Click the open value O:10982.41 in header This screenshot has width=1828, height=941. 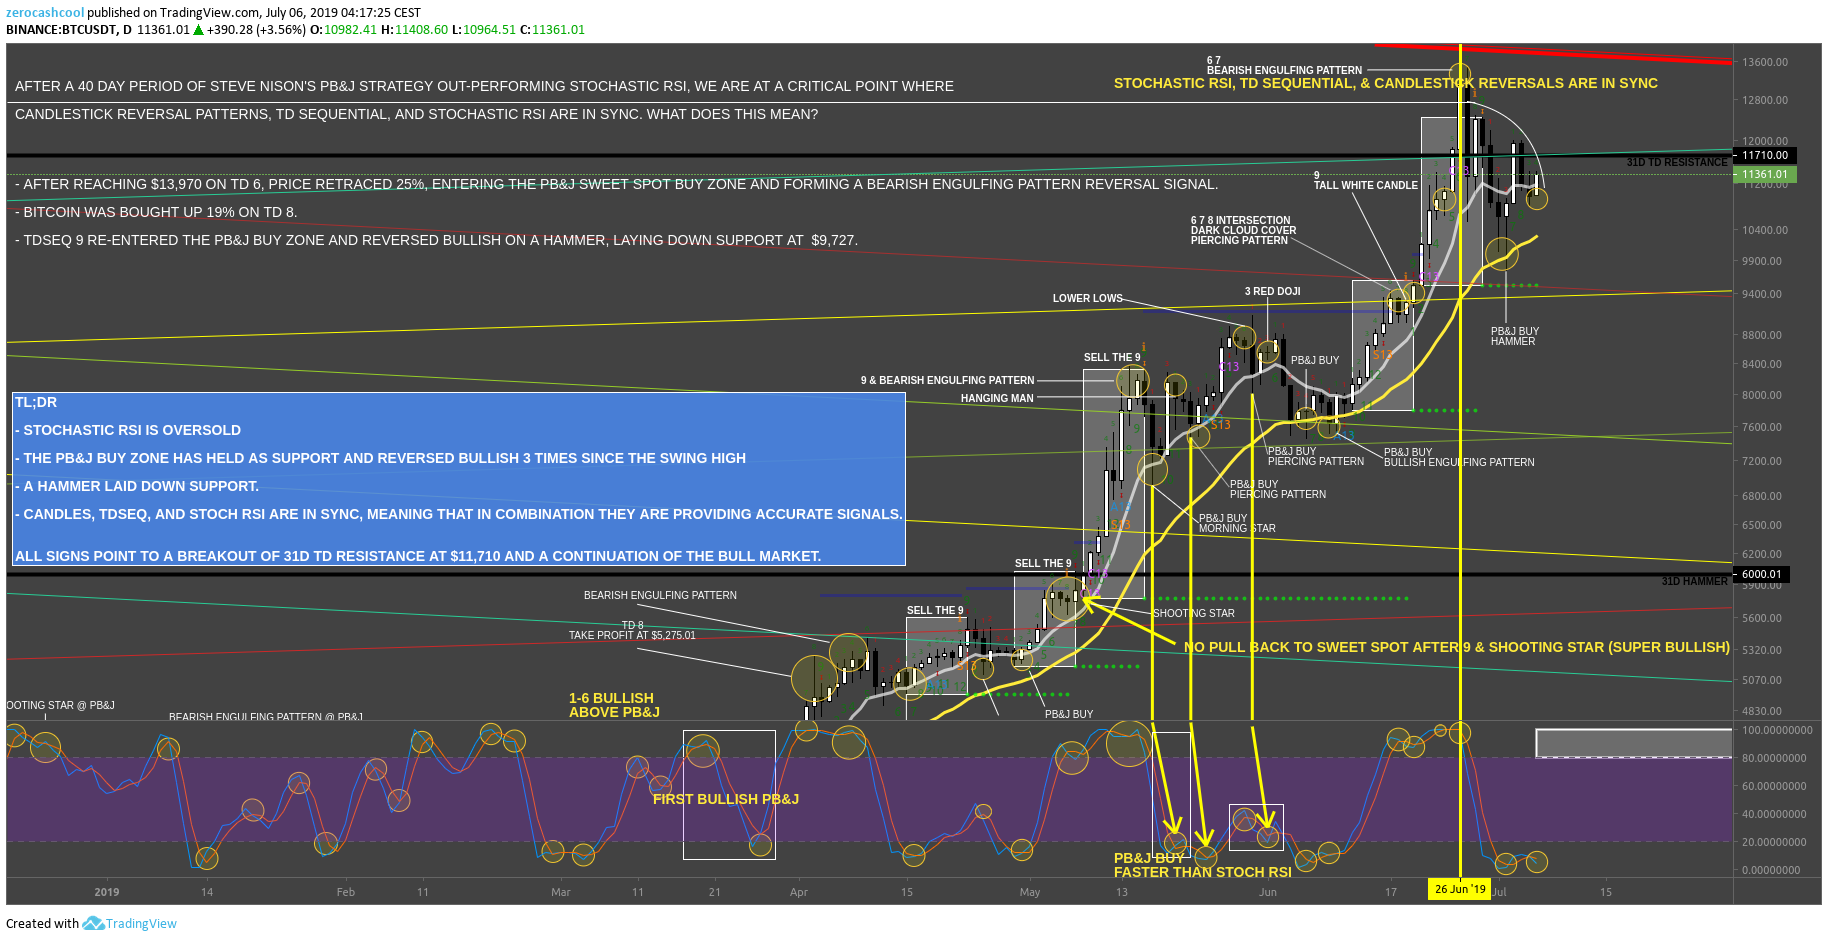click(x=344, y=29)
